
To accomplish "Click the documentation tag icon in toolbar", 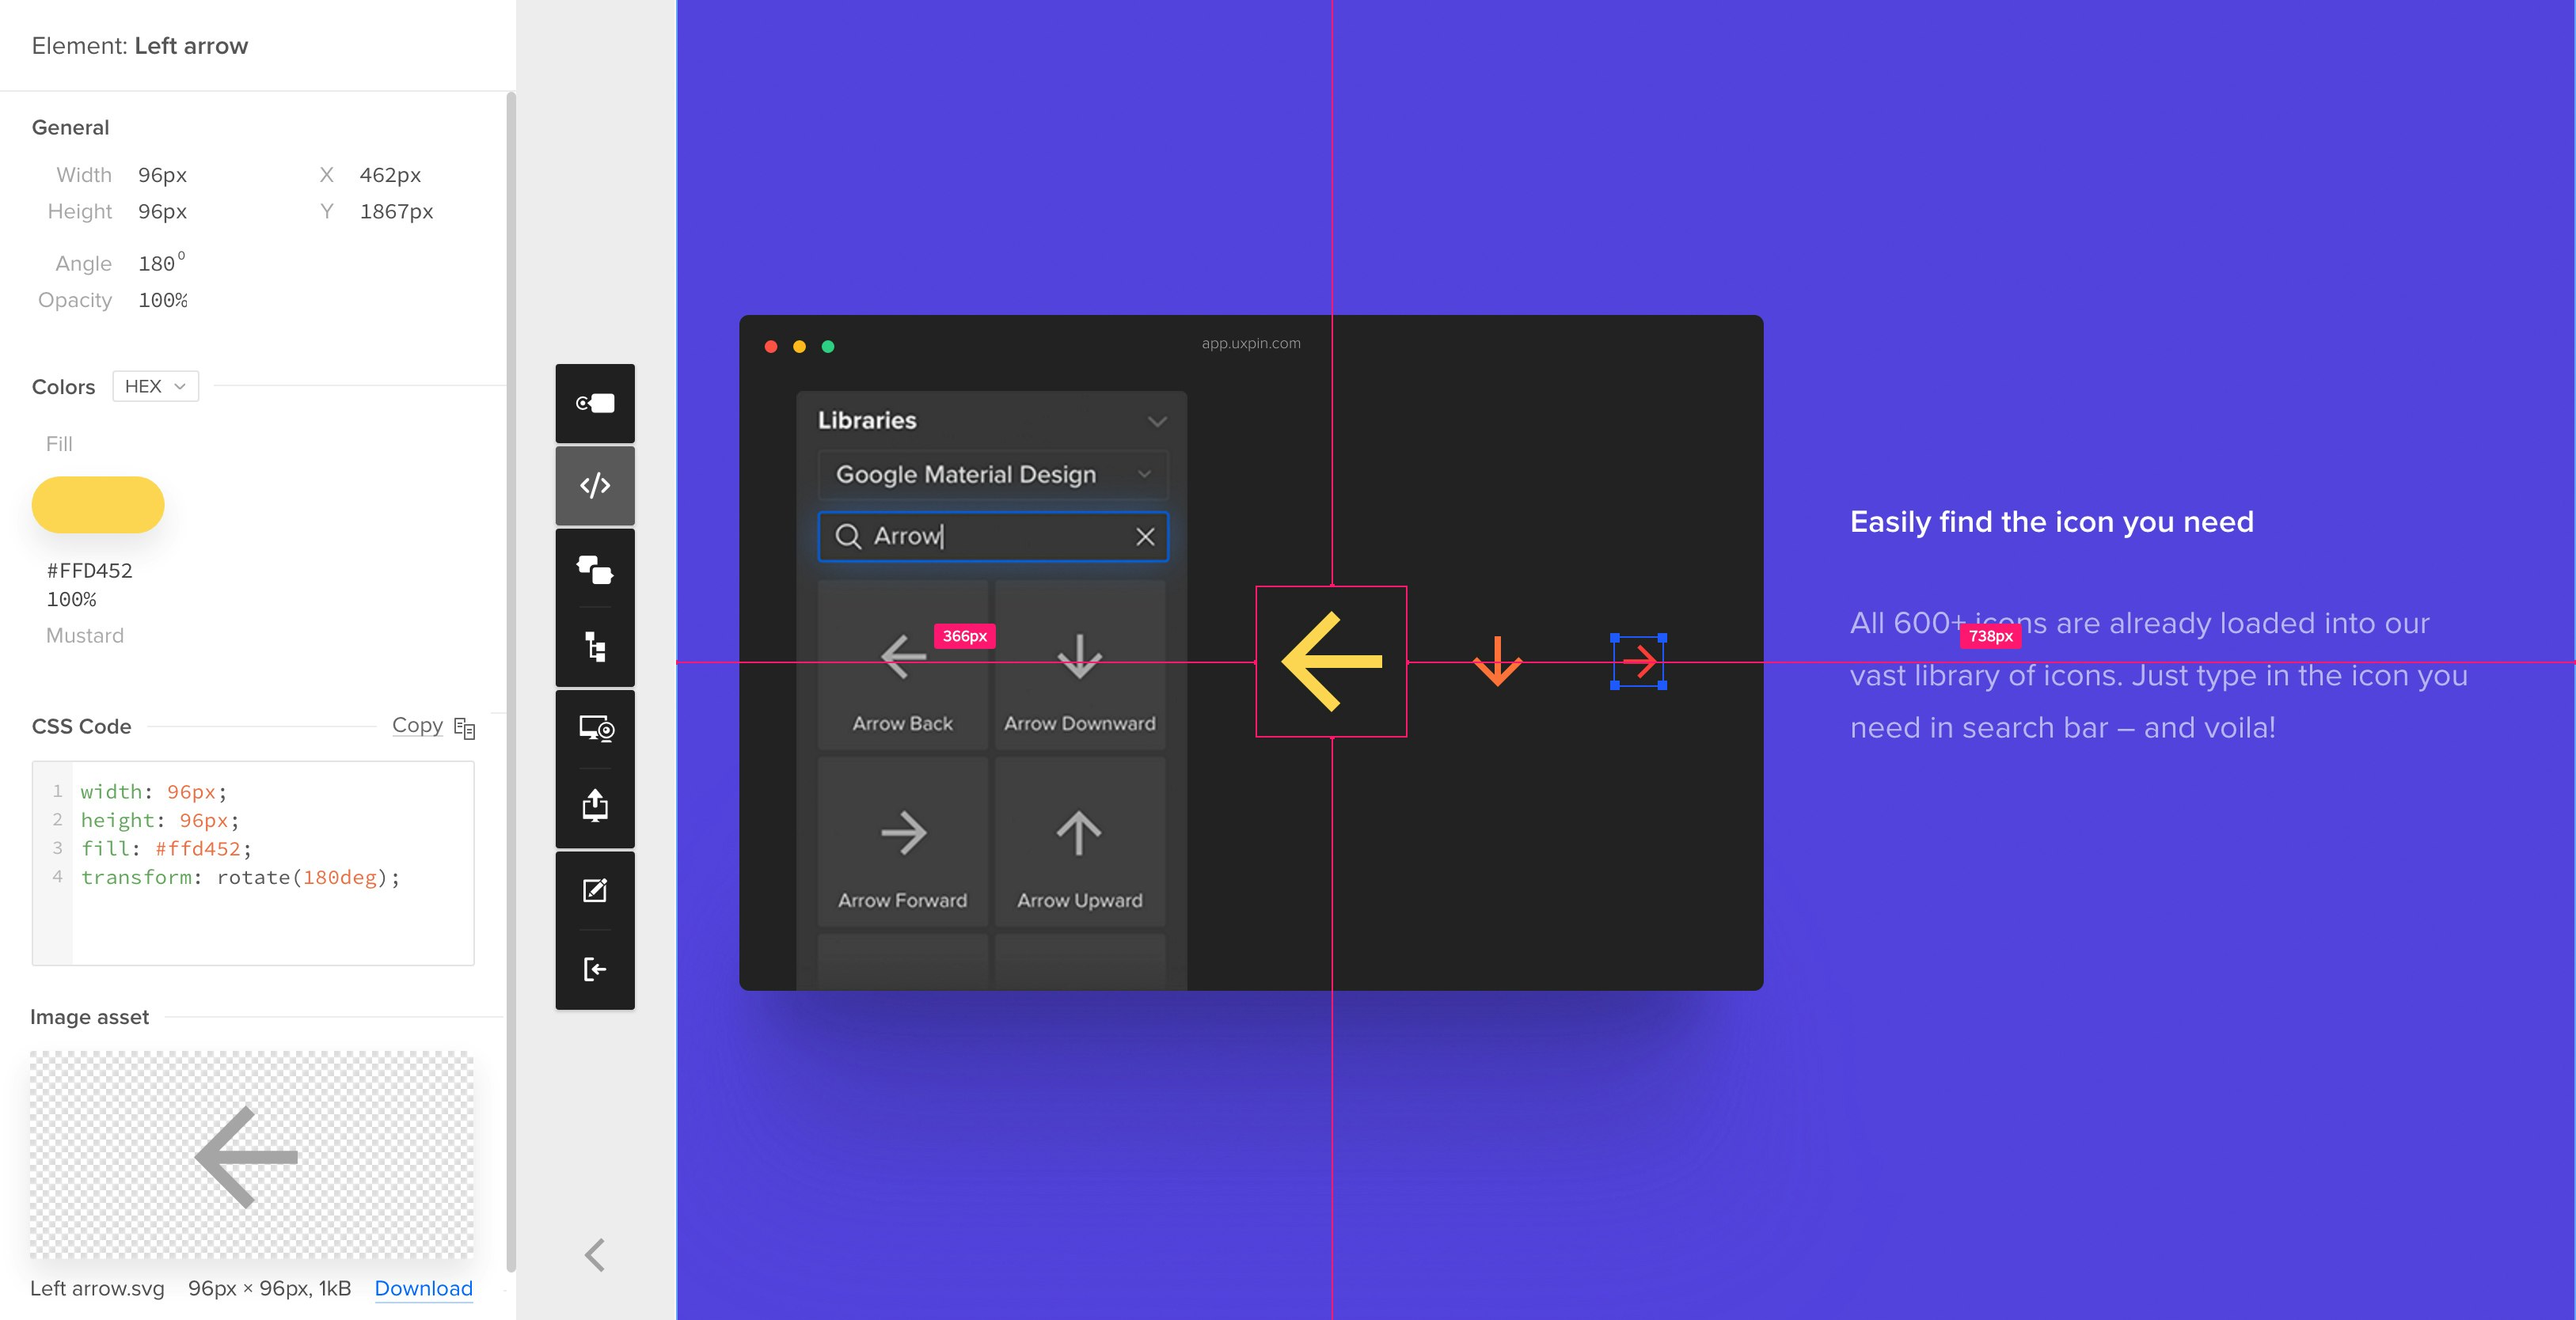I will coord(595,403).
